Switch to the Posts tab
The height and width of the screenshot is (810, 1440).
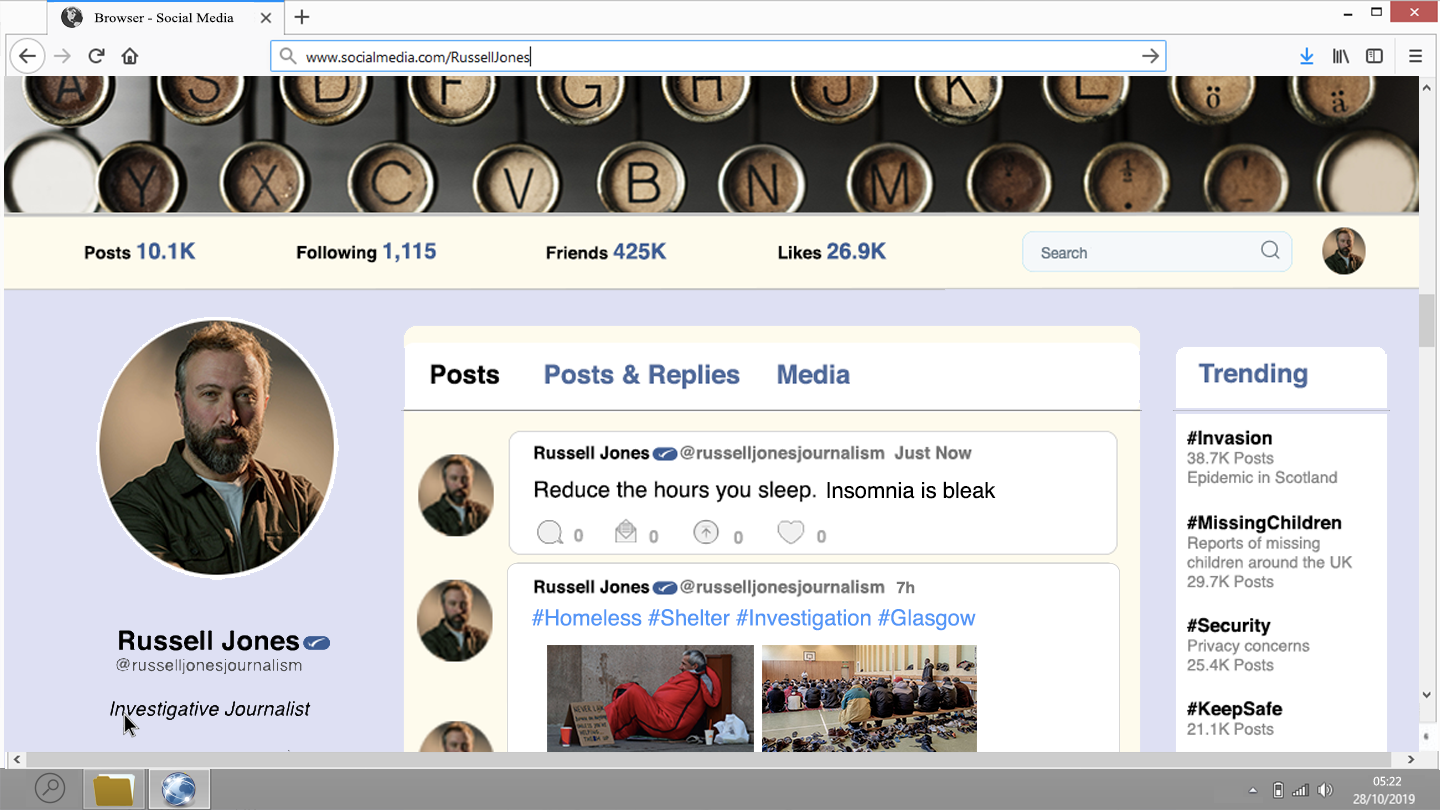464,375
